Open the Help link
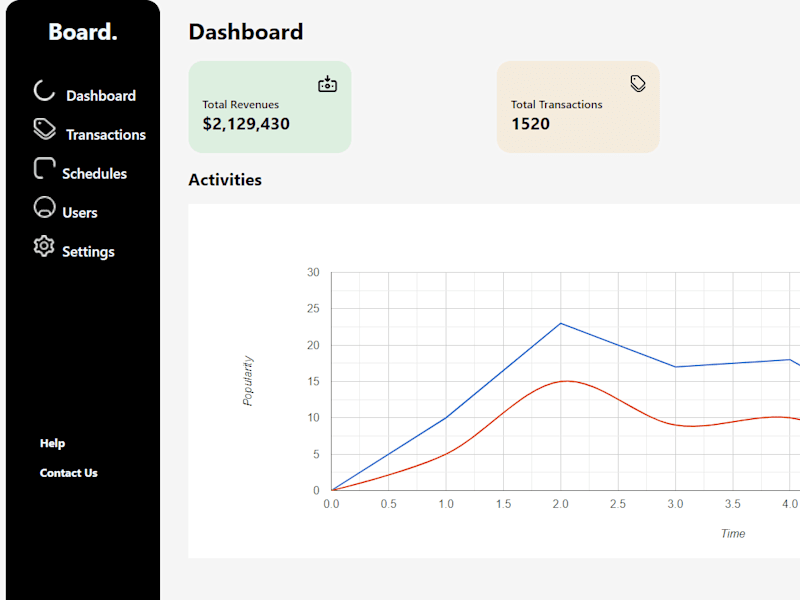The height and width of the screenshot is (600, 800). tap(53, 443)
